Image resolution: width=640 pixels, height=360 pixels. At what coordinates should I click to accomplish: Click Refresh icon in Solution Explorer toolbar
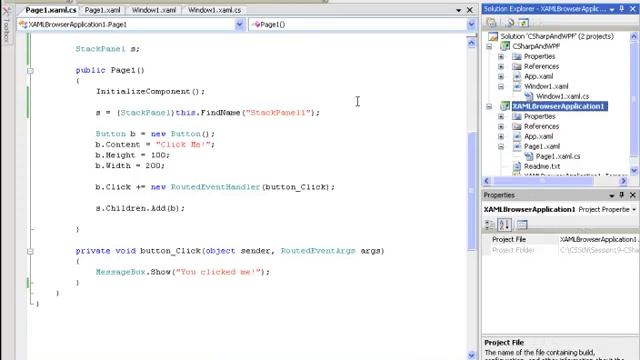click(524, 22)
